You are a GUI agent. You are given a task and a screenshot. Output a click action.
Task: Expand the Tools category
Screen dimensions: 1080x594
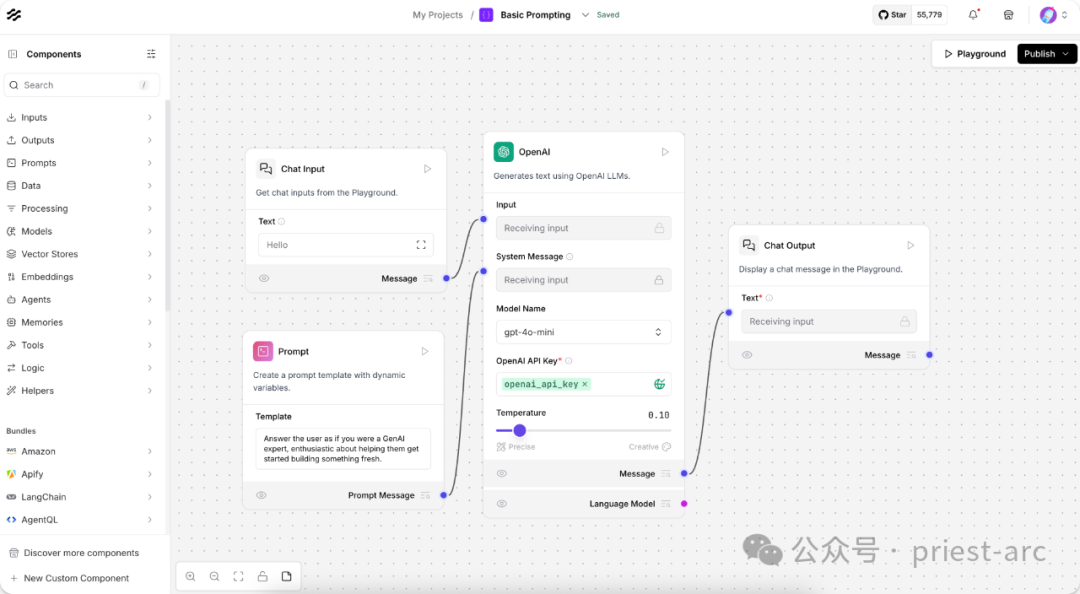point(81,345)
